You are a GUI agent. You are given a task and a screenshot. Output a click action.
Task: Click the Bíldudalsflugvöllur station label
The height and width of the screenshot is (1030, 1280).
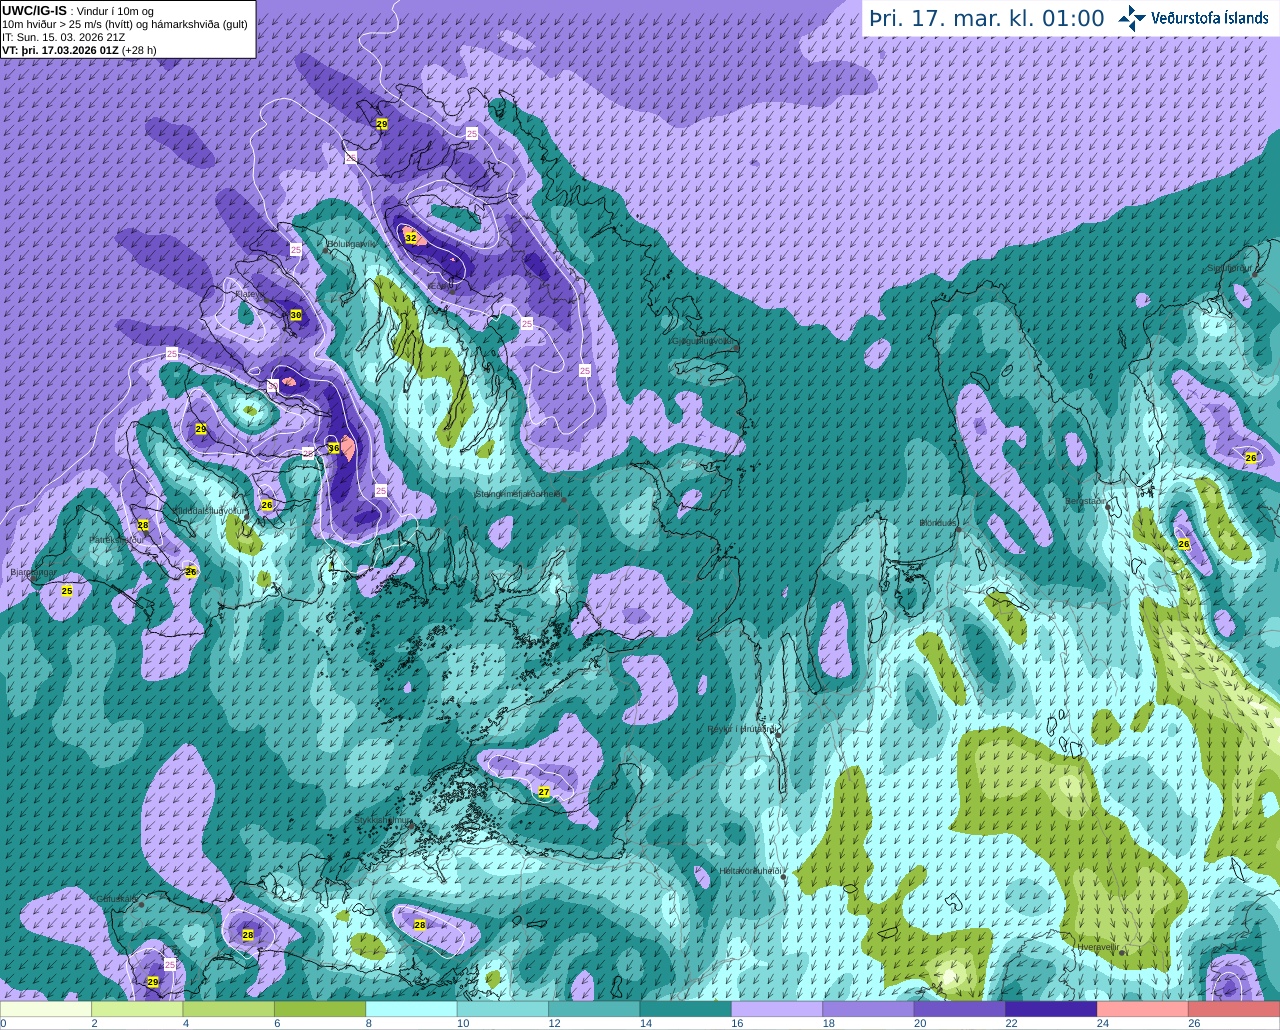point(209,510)
